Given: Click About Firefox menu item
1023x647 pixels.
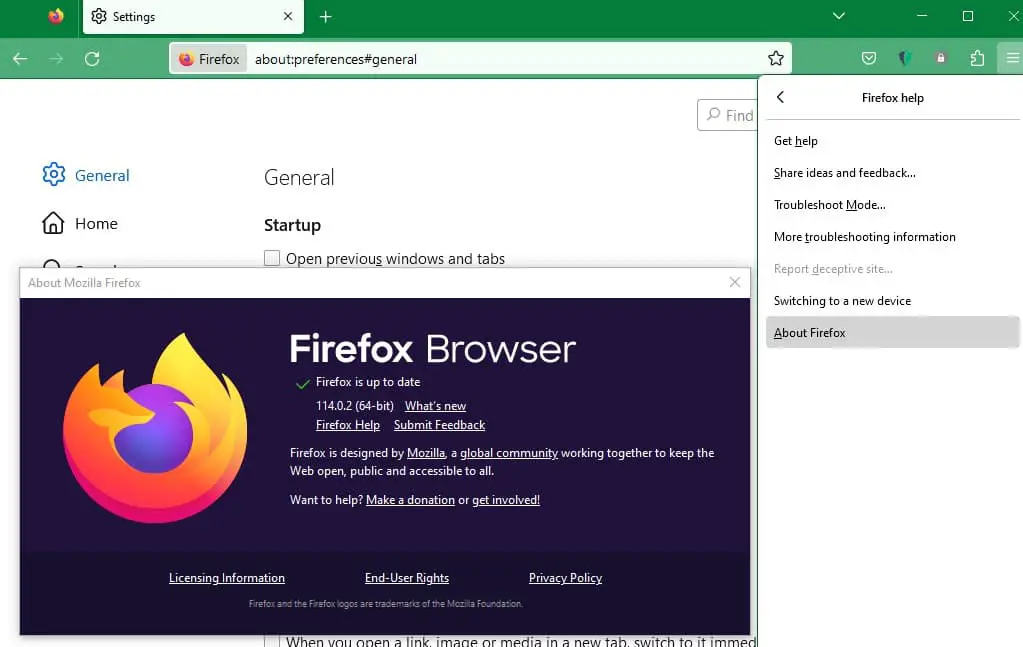Looking at the screenshot, I should 892,333.
